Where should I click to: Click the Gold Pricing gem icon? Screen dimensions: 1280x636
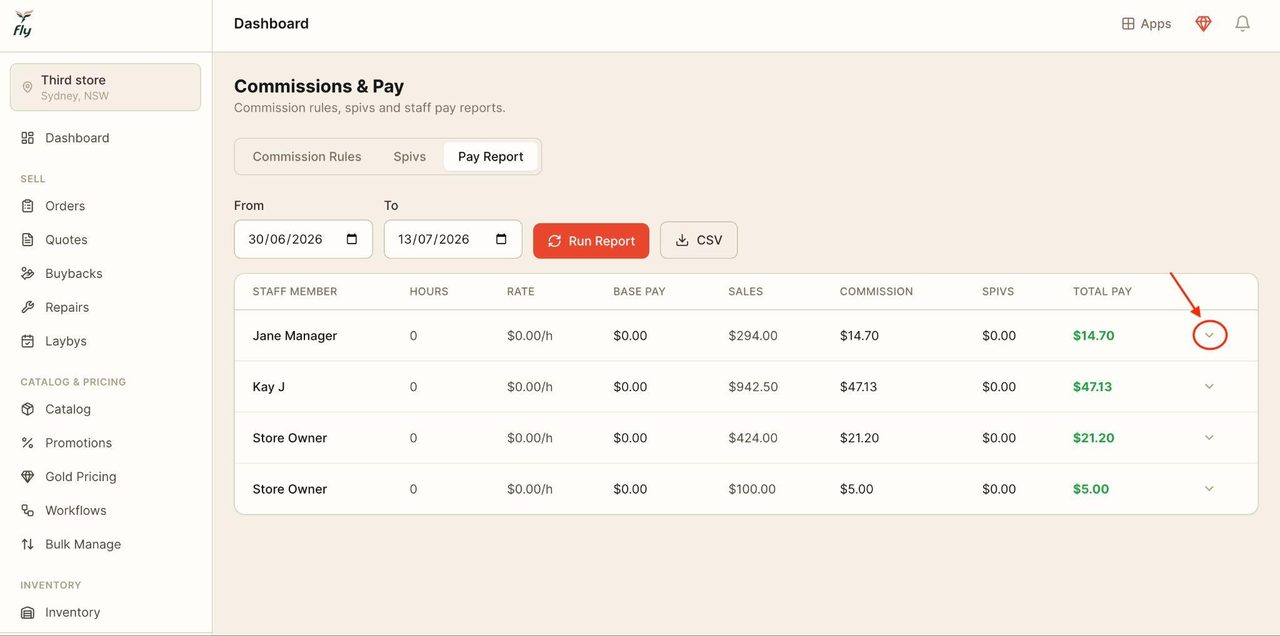(x=28, y=477)
